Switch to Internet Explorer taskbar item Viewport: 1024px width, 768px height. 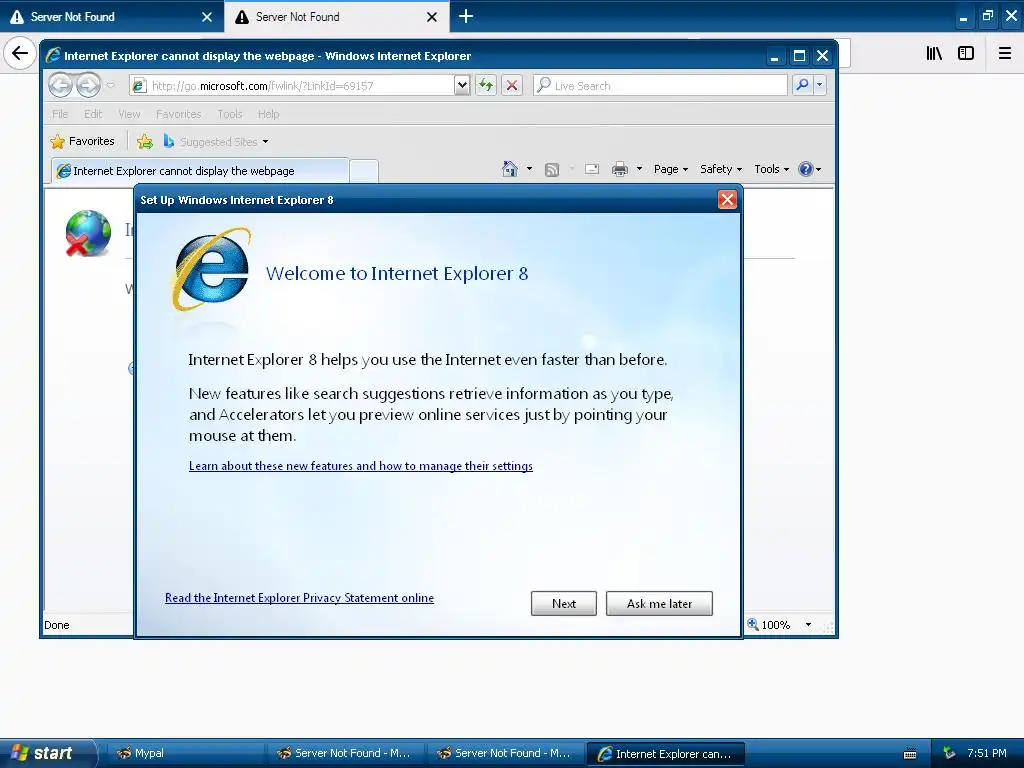coord(665,753)
